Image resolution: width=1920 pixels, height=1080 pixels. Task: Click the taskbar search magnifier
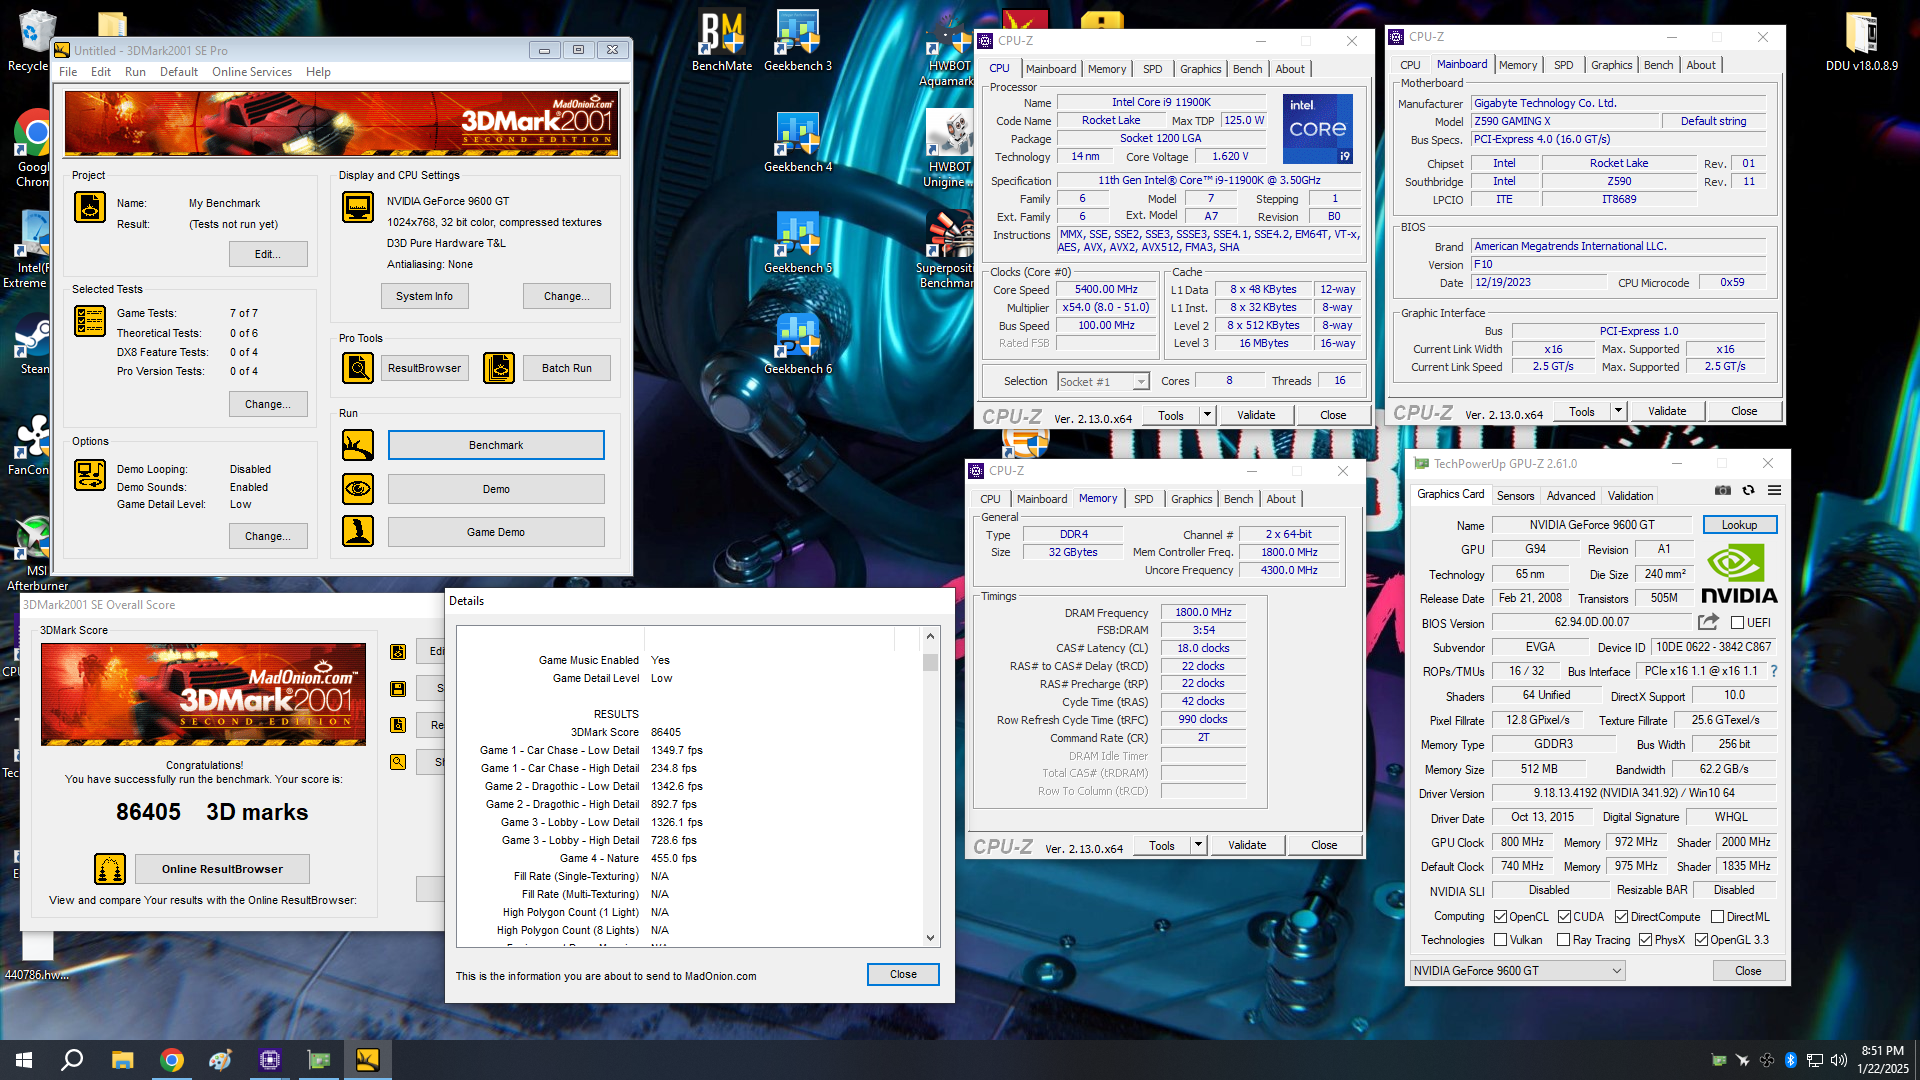point(72,1060)
